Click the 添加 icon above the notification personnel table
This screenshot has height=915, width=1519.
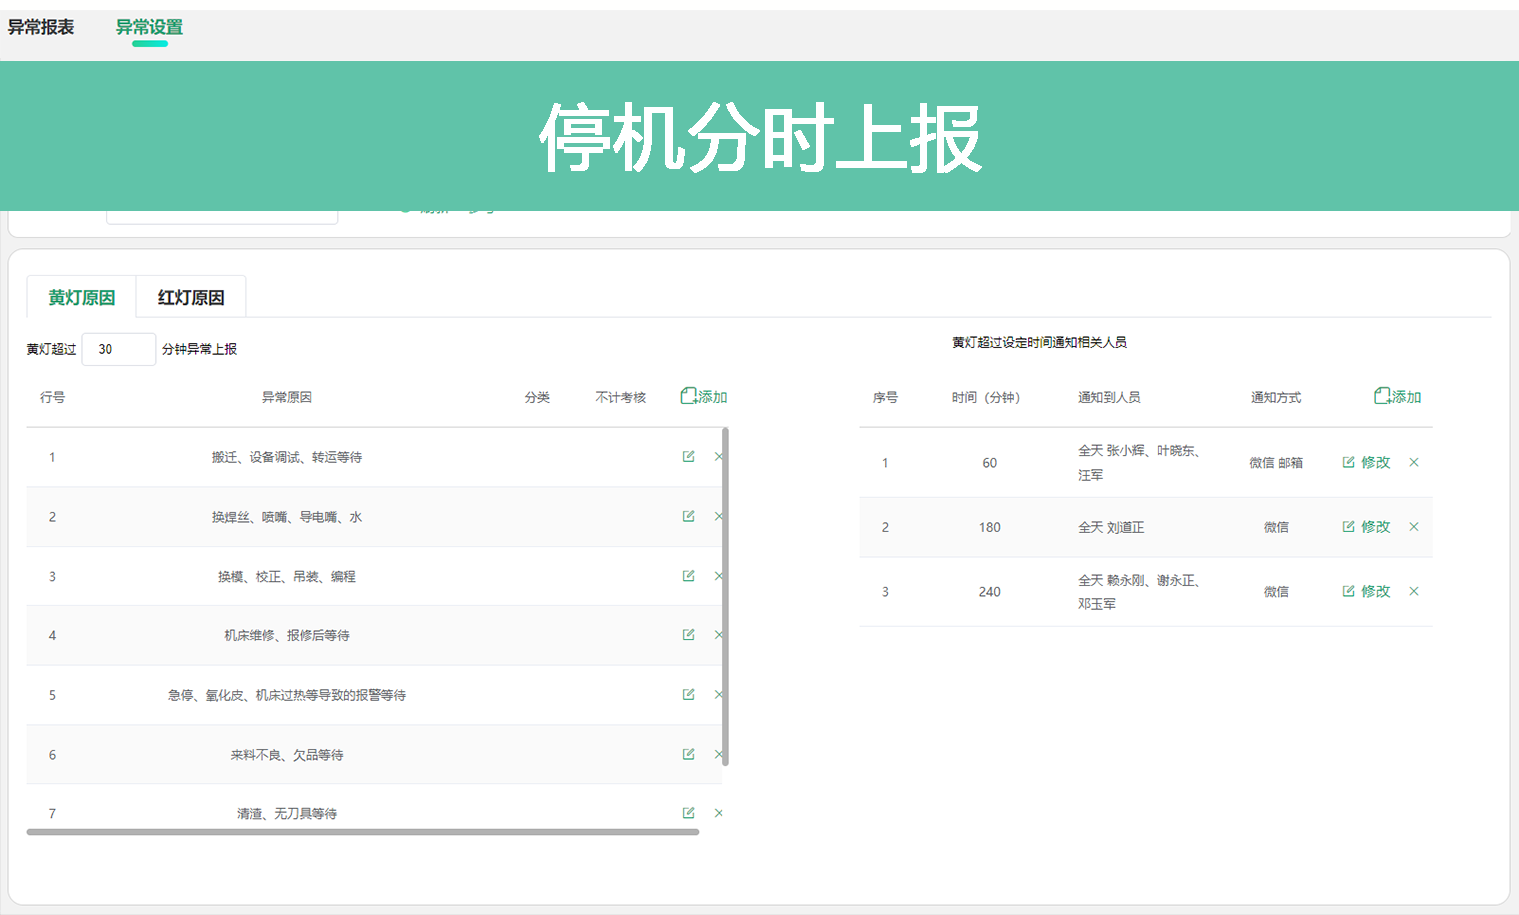click(1396, 396)
